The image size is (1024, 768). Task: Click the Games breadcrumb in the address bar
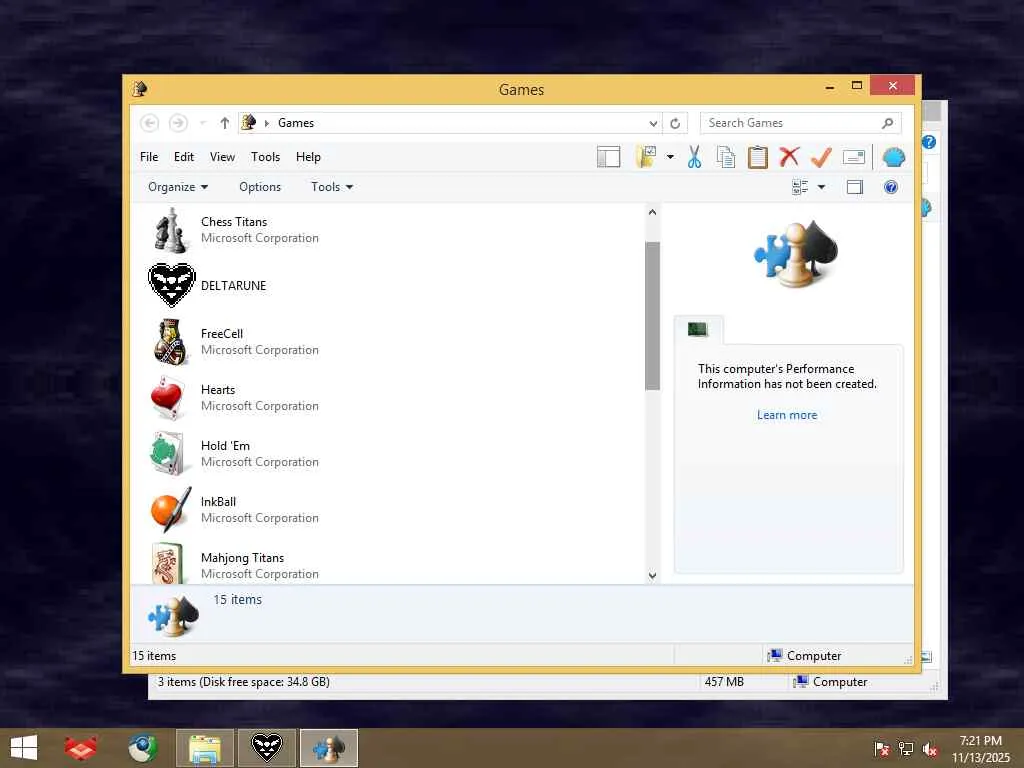296,123
